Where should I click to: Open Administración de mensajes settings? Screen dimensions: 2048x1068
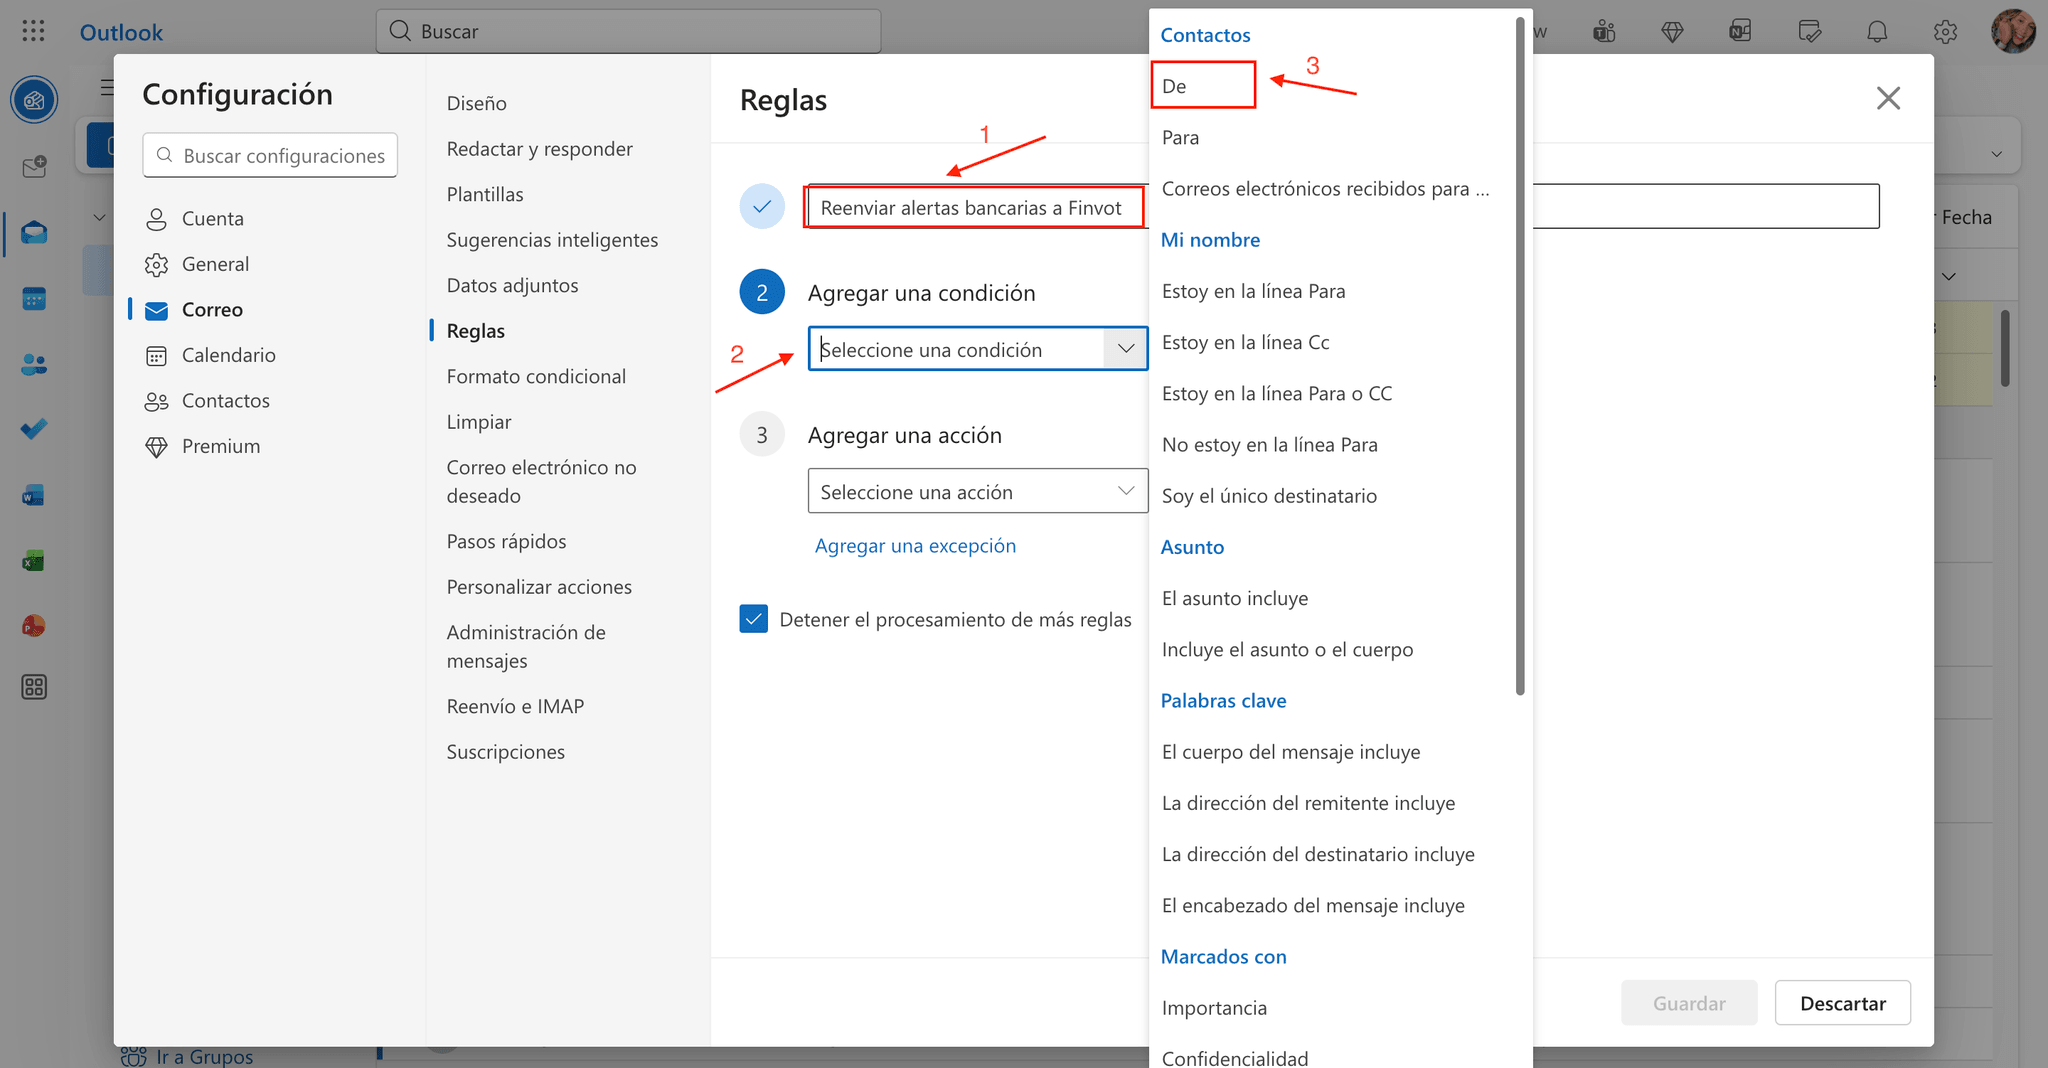coord(526,646)
